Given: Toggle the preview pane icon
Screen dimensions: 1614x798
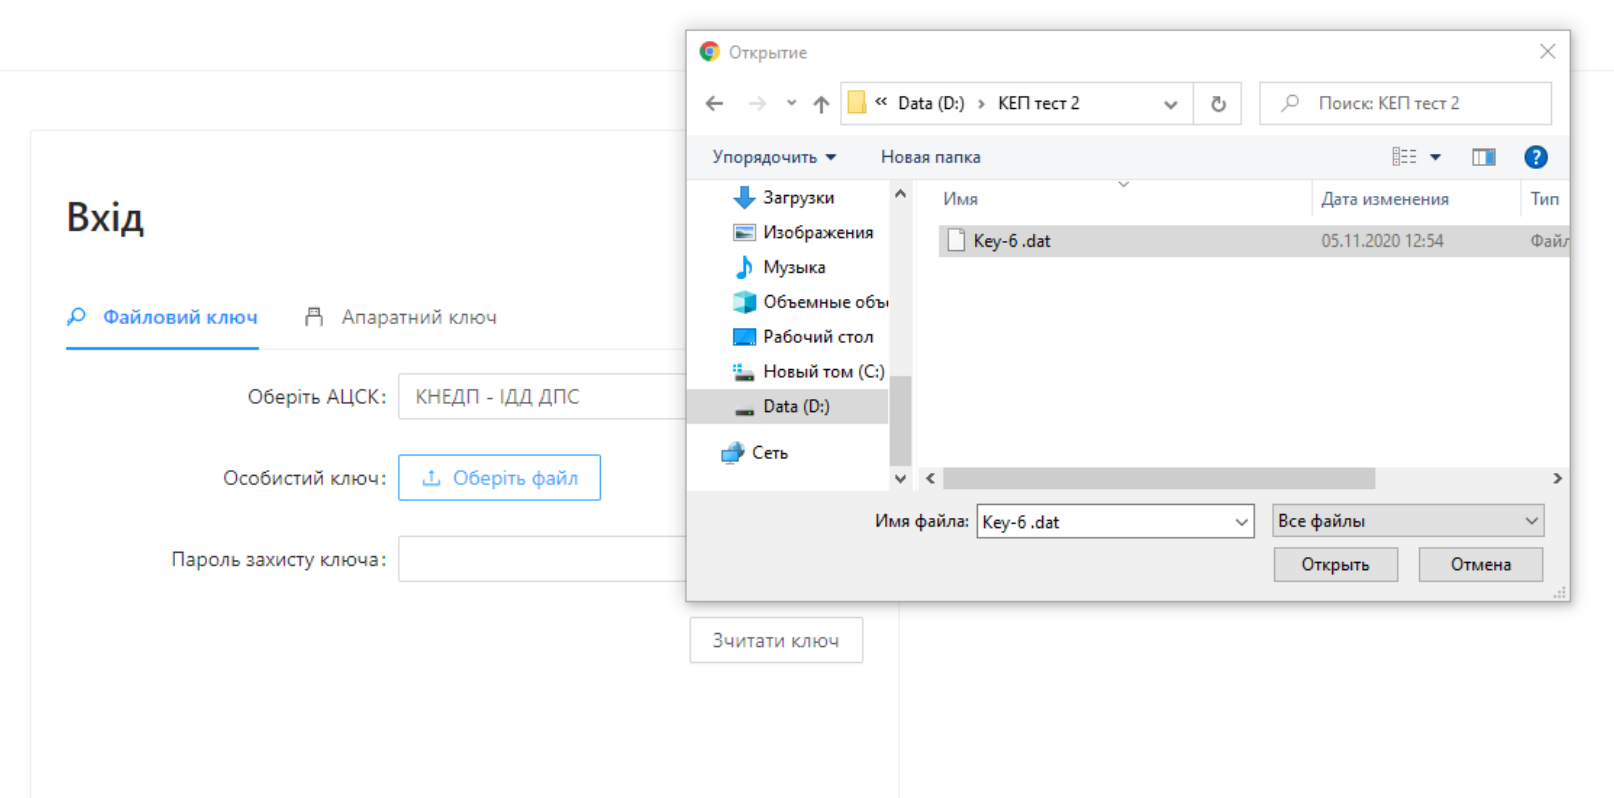Looking at the screenshot, I should point(1483,157).
